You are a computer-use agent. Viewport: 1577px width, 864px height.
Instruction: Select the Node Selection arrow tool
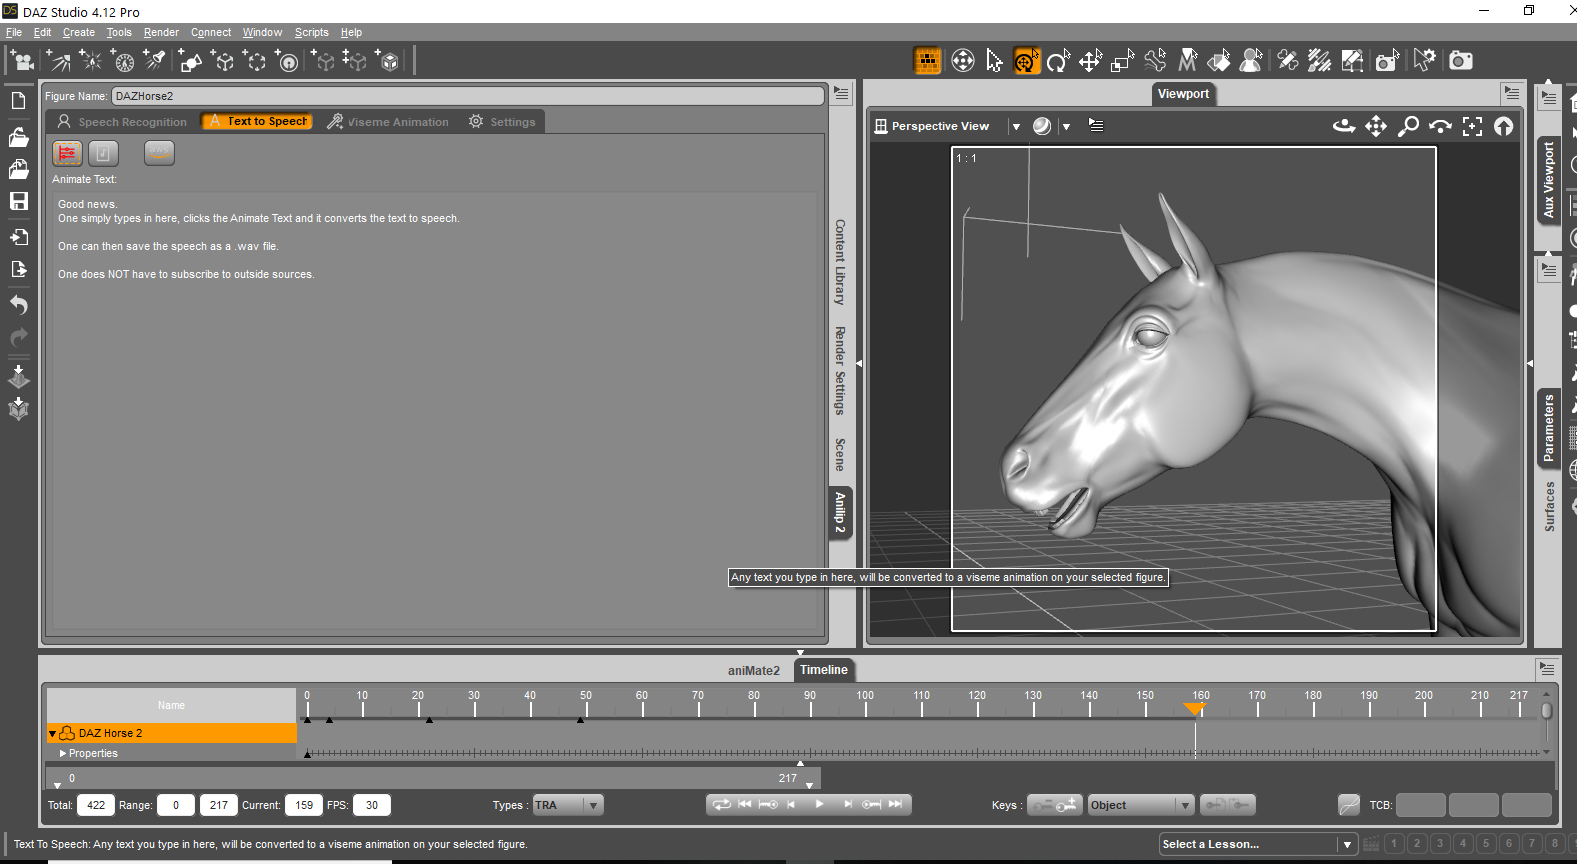(994, 61)
